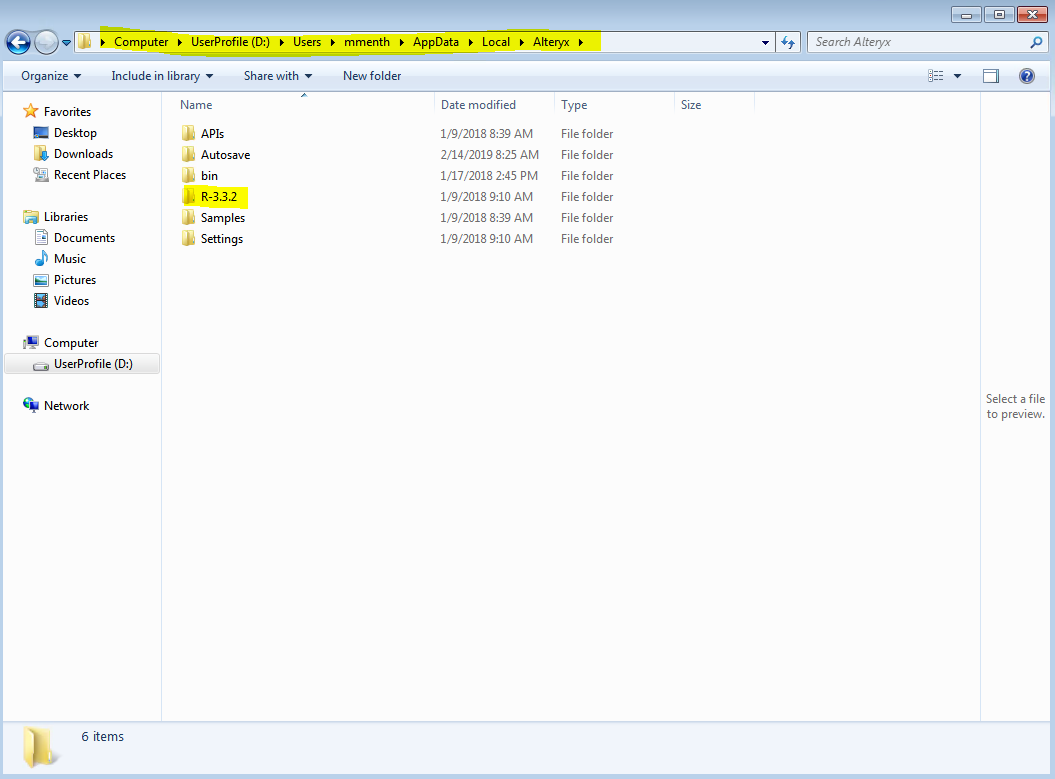The image size is (1055, 779).
Task: Open the Change your view dropdown arrow
Action: click(x=955, y=75)
